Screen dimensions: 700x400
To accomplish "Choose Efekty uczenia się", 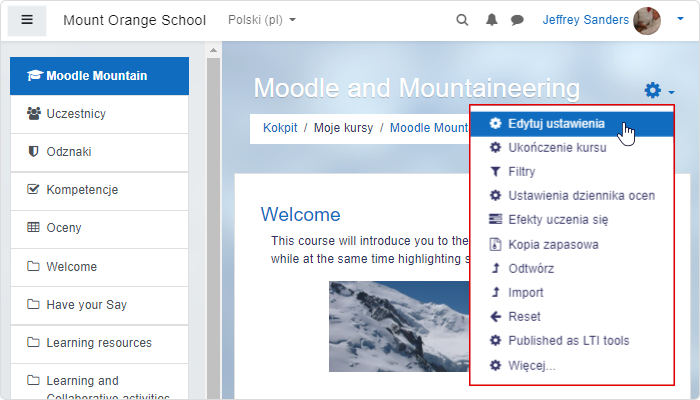I will click(x=572, y=220).
